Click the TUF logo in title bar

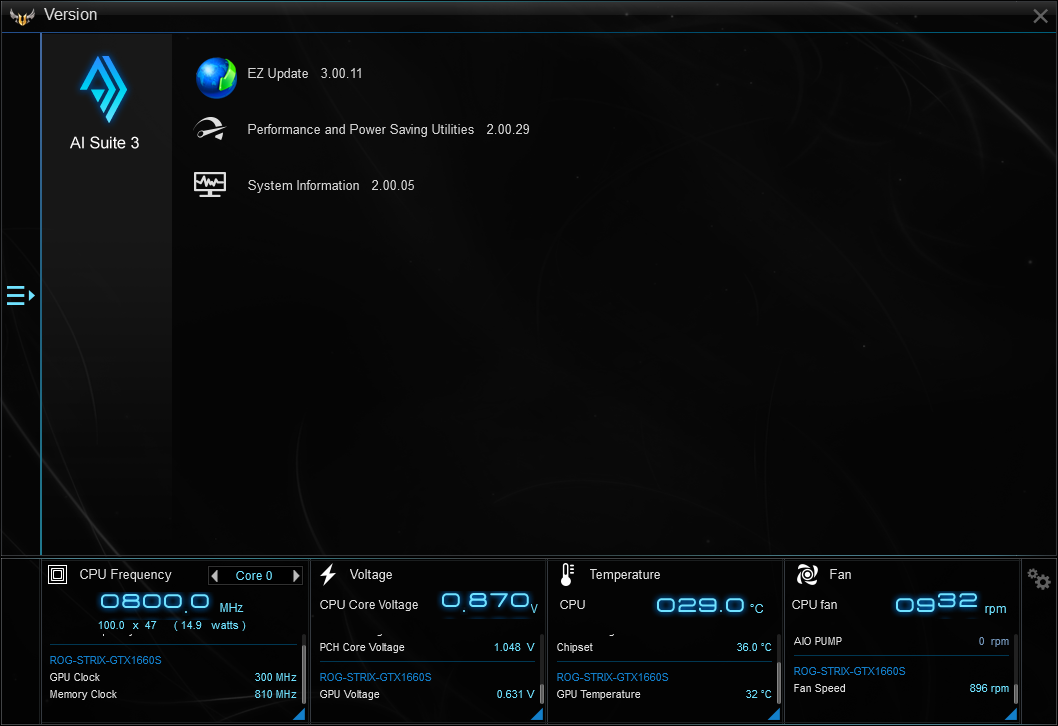22,16
